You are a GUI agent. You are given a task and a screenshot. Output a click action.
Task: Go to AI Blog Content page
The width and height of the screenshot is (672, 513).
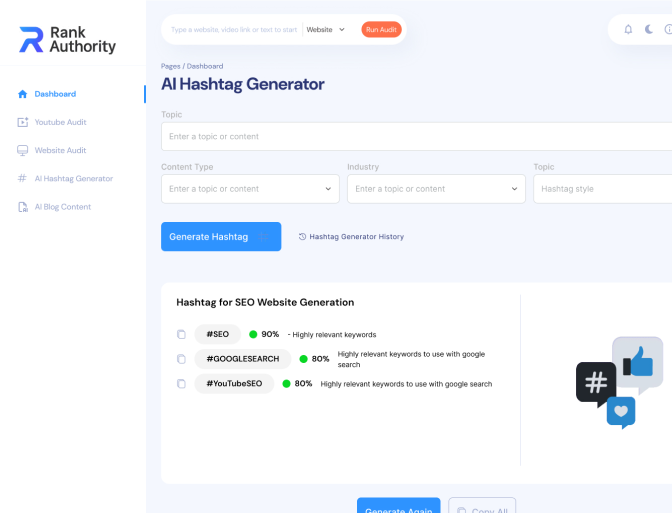click(62, 207)
